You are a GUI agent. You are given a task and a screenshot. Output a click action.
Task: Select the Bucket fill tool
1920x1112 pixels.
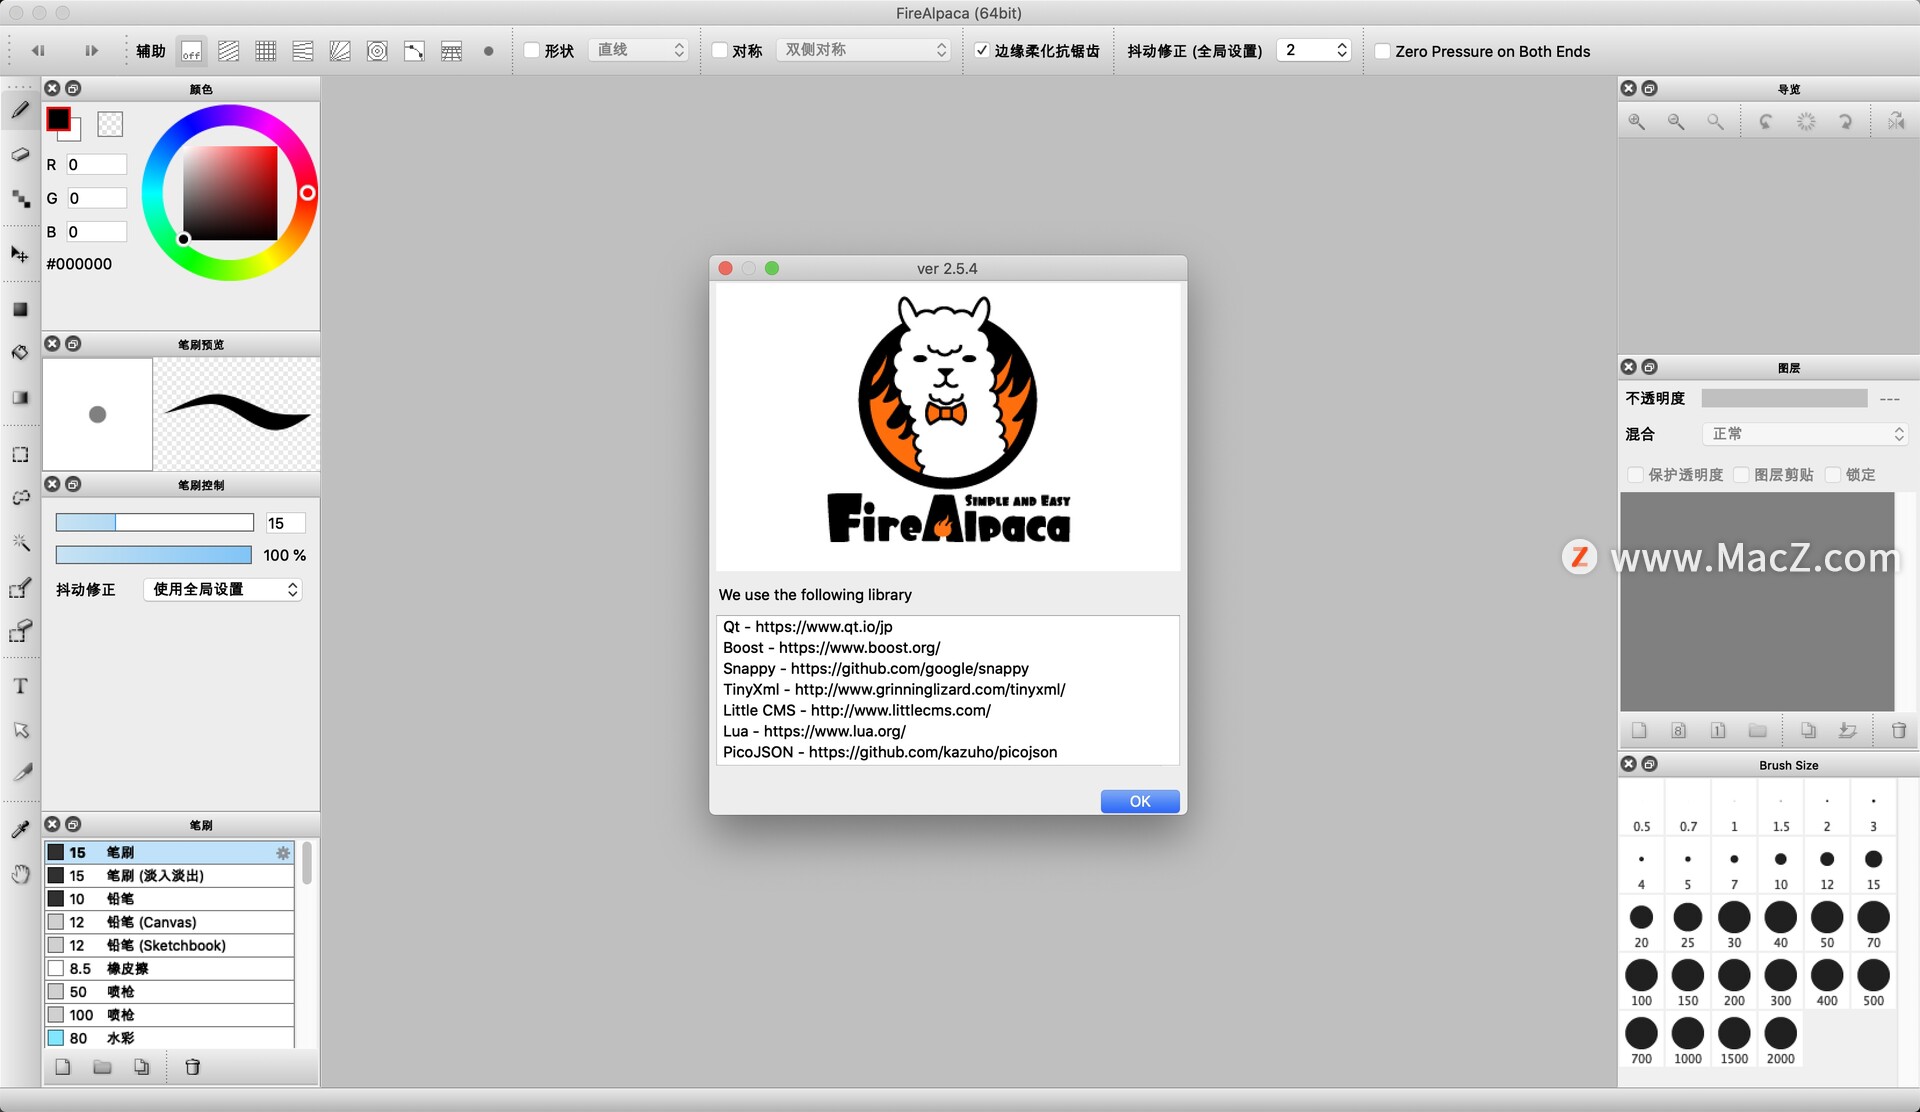(x=20, y=353)
